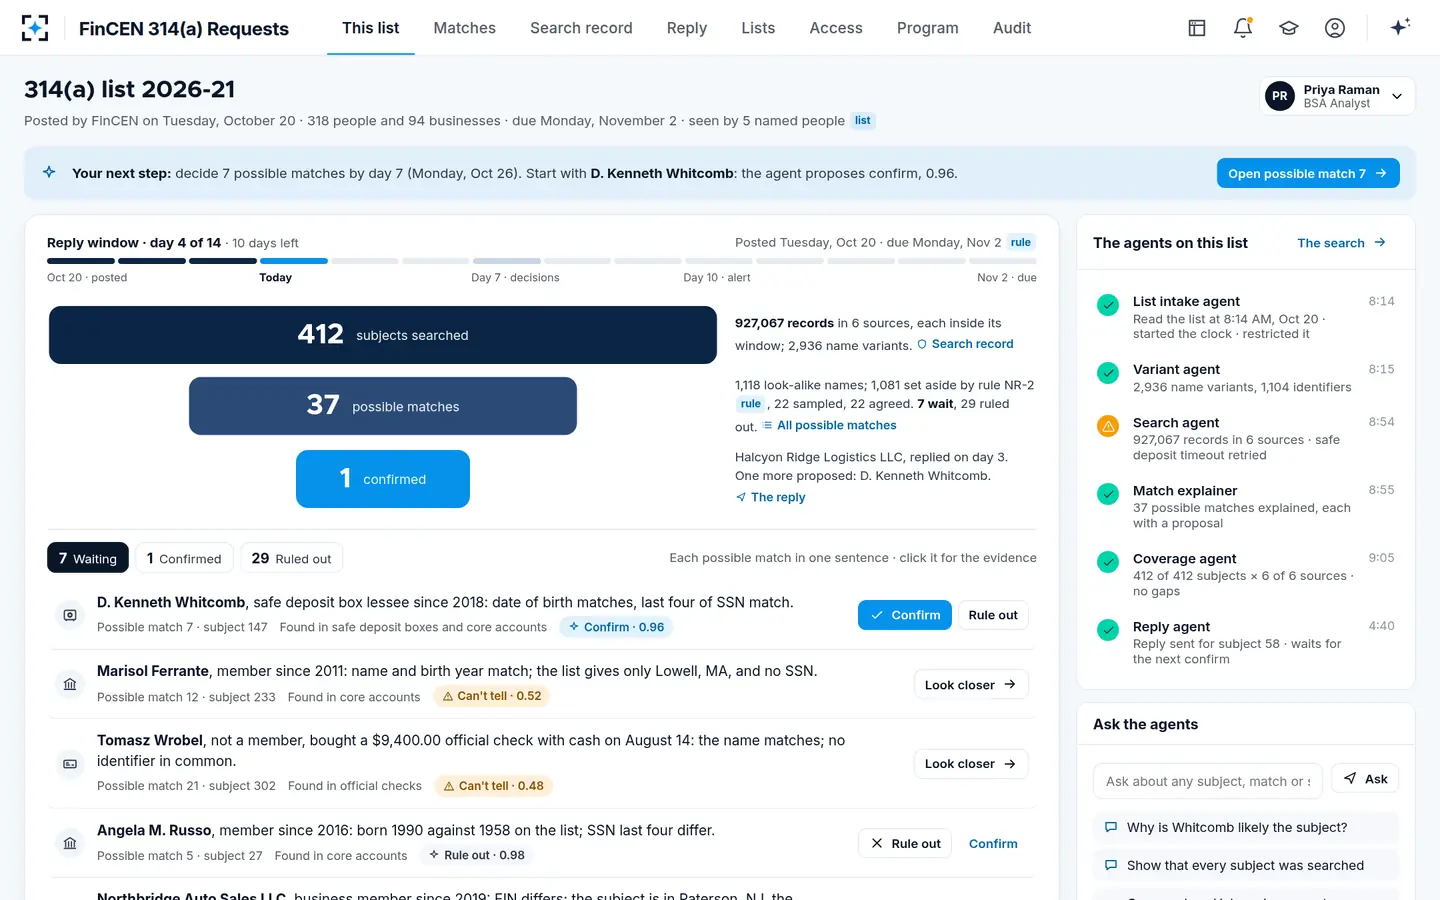Viewport: 1440px width, 900px height.
Task: Open the All possible matches link
Action: (x=829, y=425)
